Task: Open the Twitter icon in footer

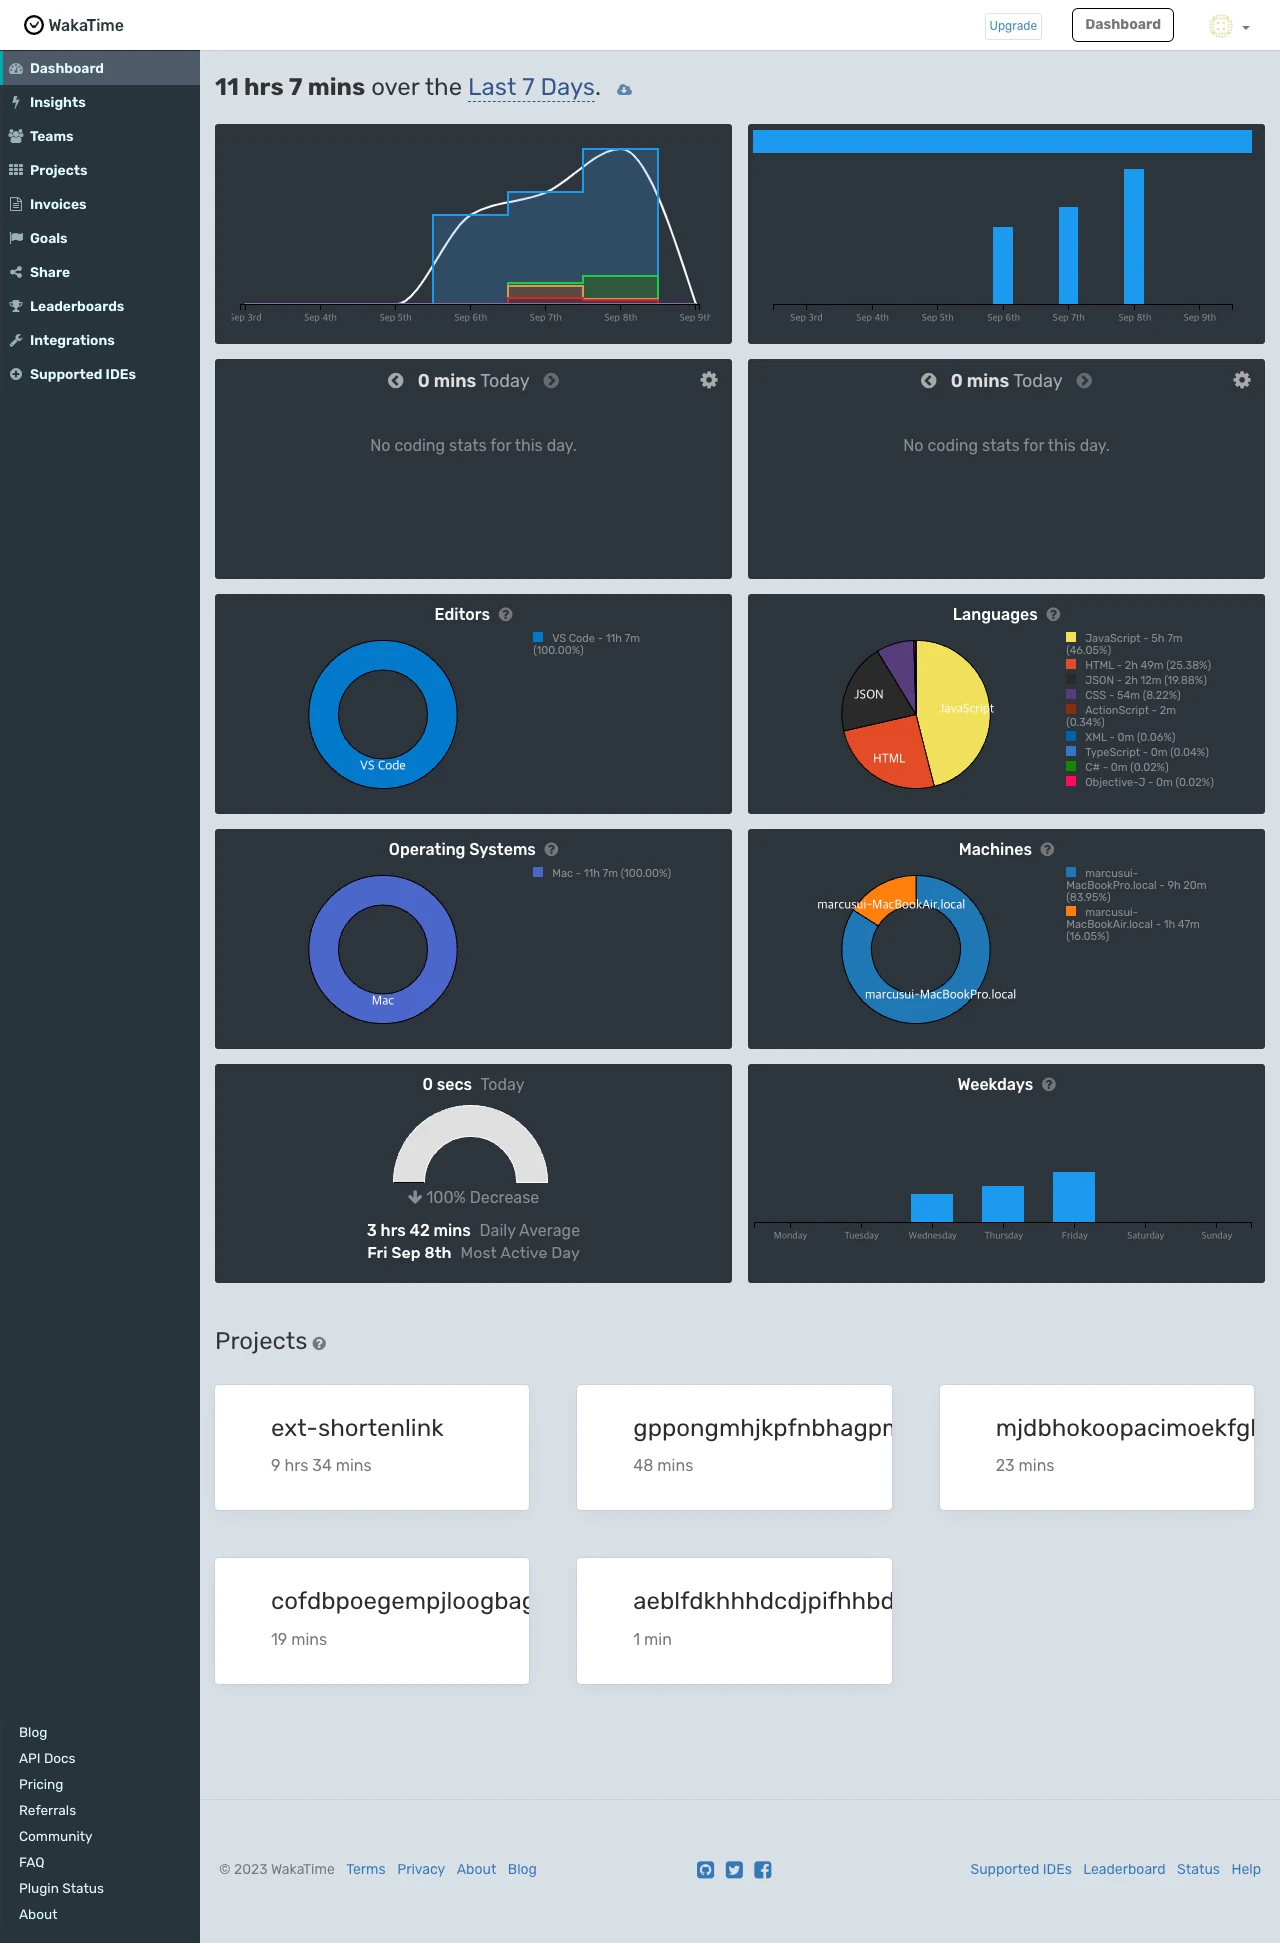Action: click(734, 1870)
